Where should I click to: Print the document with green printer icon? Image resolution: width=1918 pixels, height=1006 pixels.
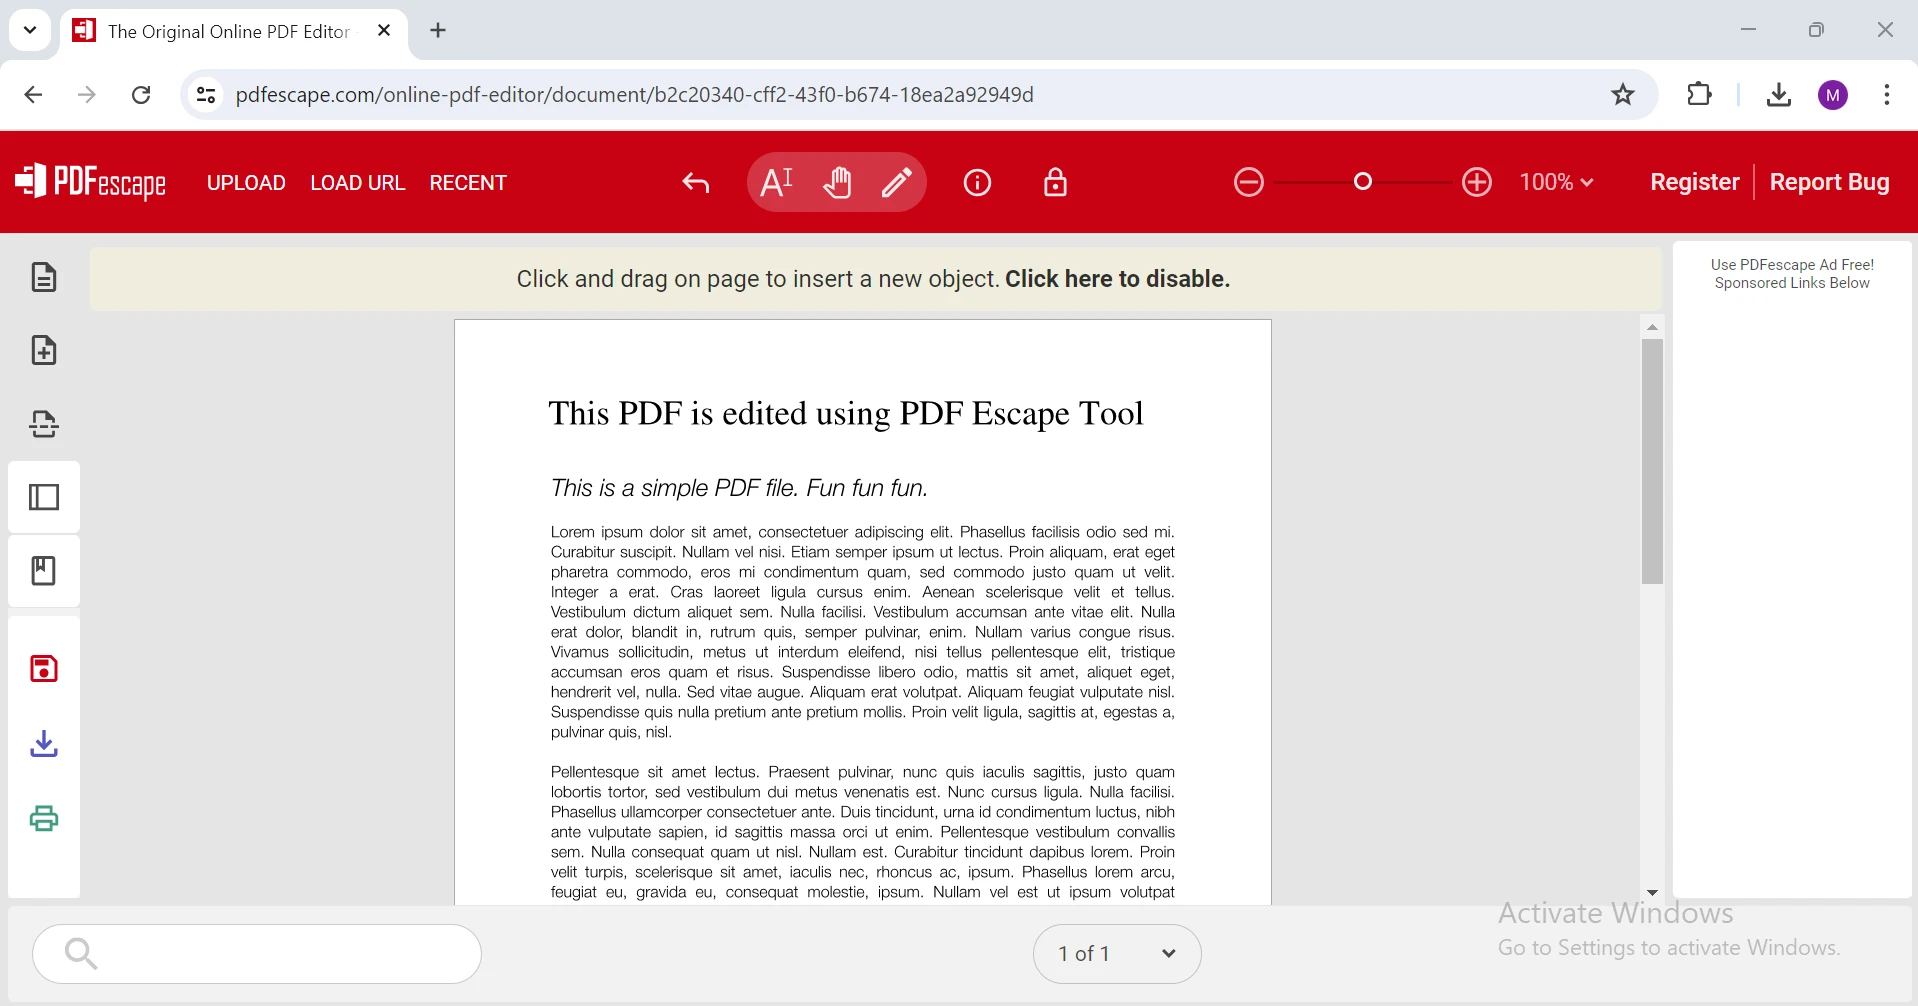tap(44, 819)
